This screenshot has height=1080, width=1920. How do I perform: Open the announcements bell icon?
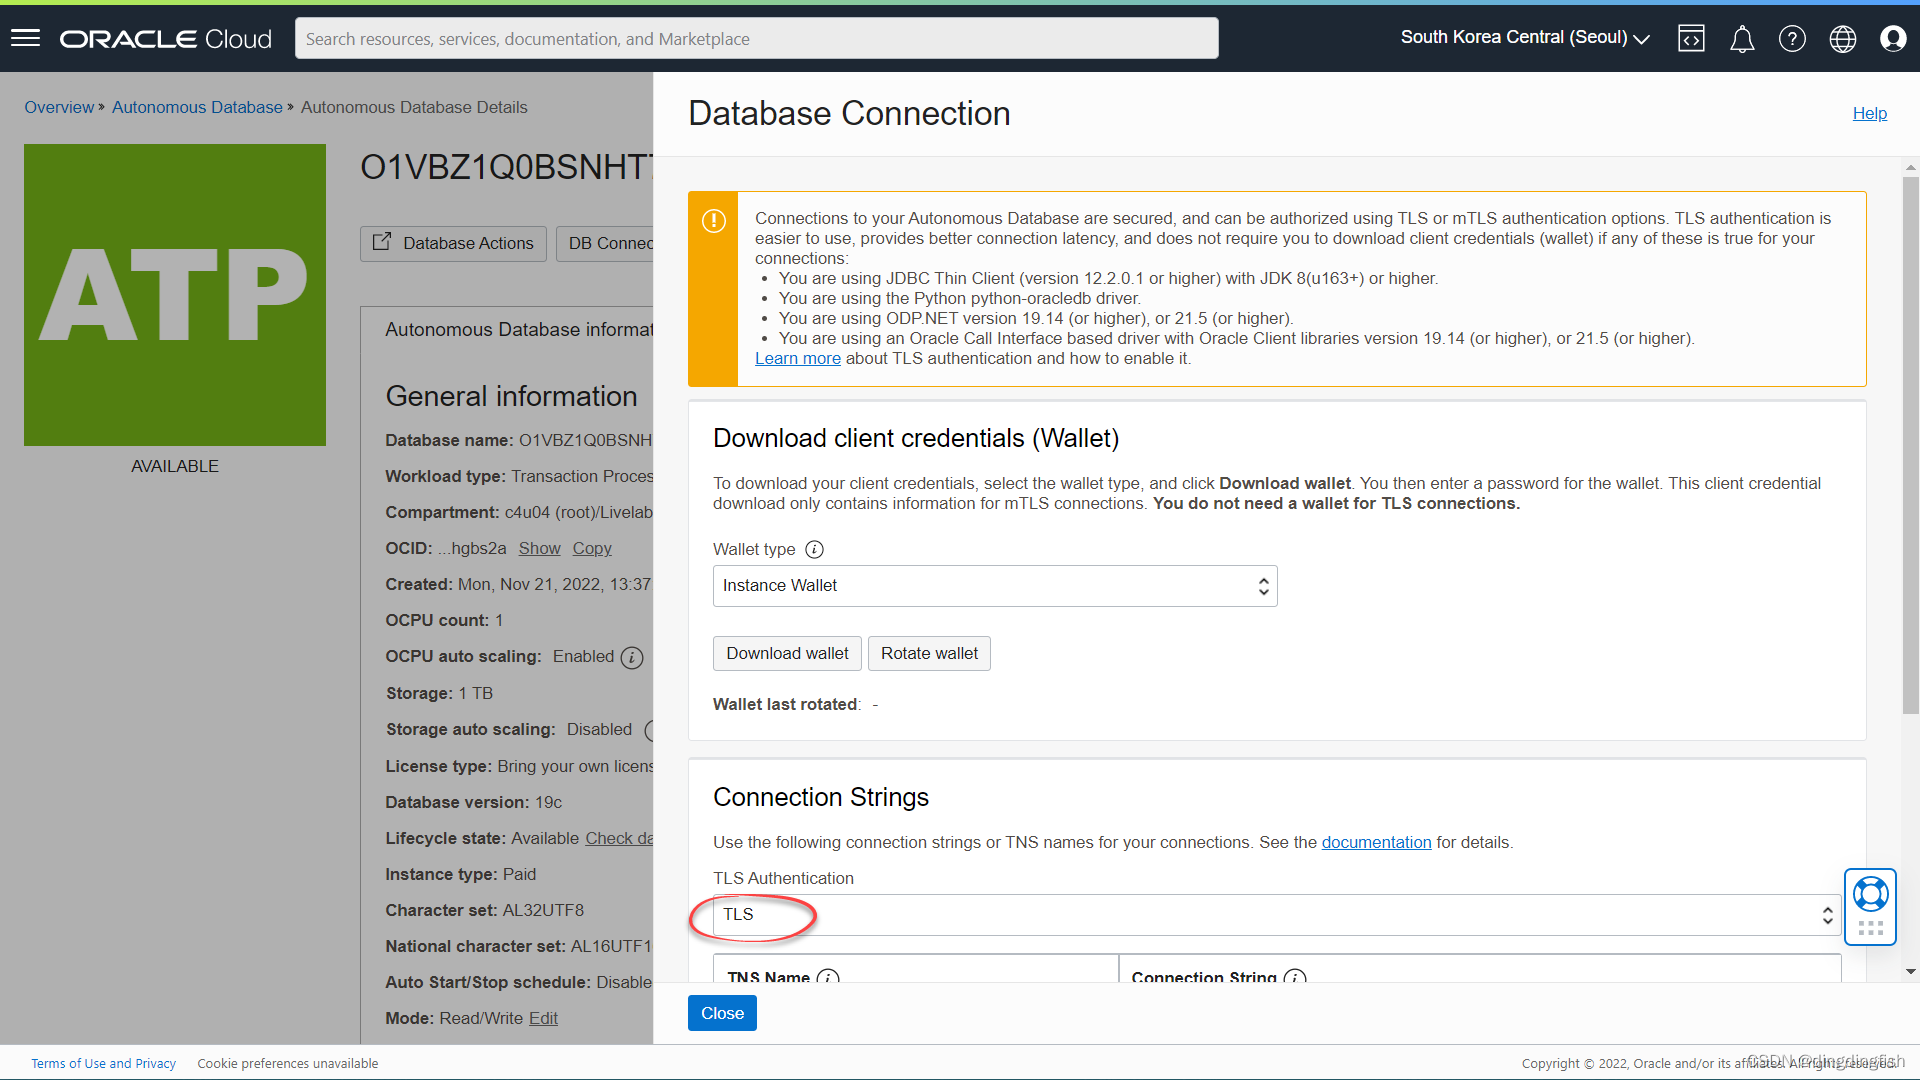point(1742,39)
